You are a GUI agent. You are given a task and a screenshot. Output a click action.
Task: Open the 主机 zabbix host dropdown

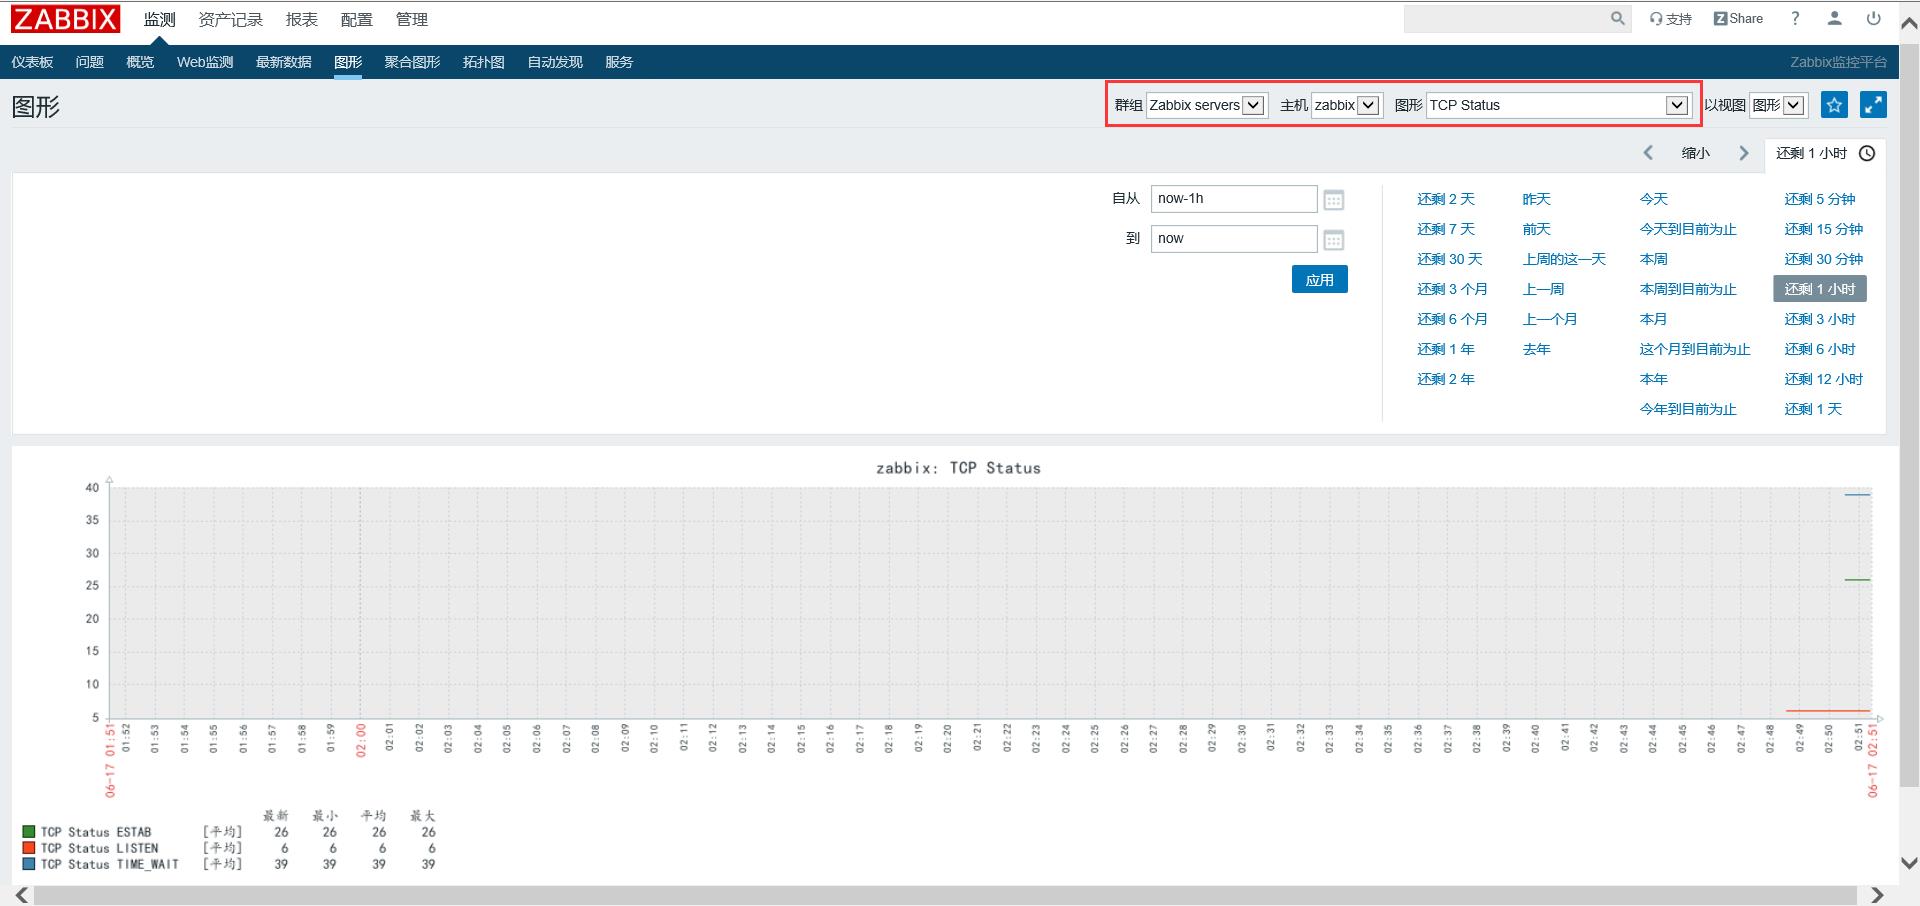tap(1346, 105)
